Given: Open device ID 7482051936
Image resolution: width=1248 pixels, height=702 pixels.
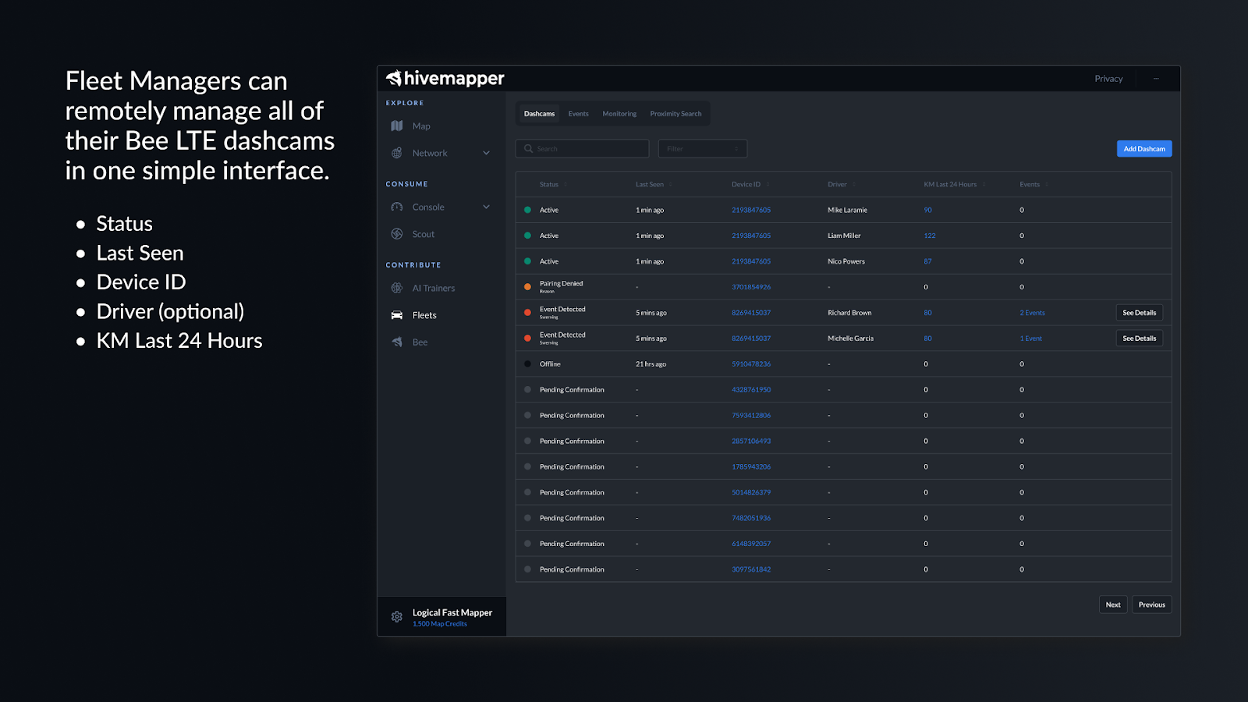Looking at the screenshot, I should point(751,518).
